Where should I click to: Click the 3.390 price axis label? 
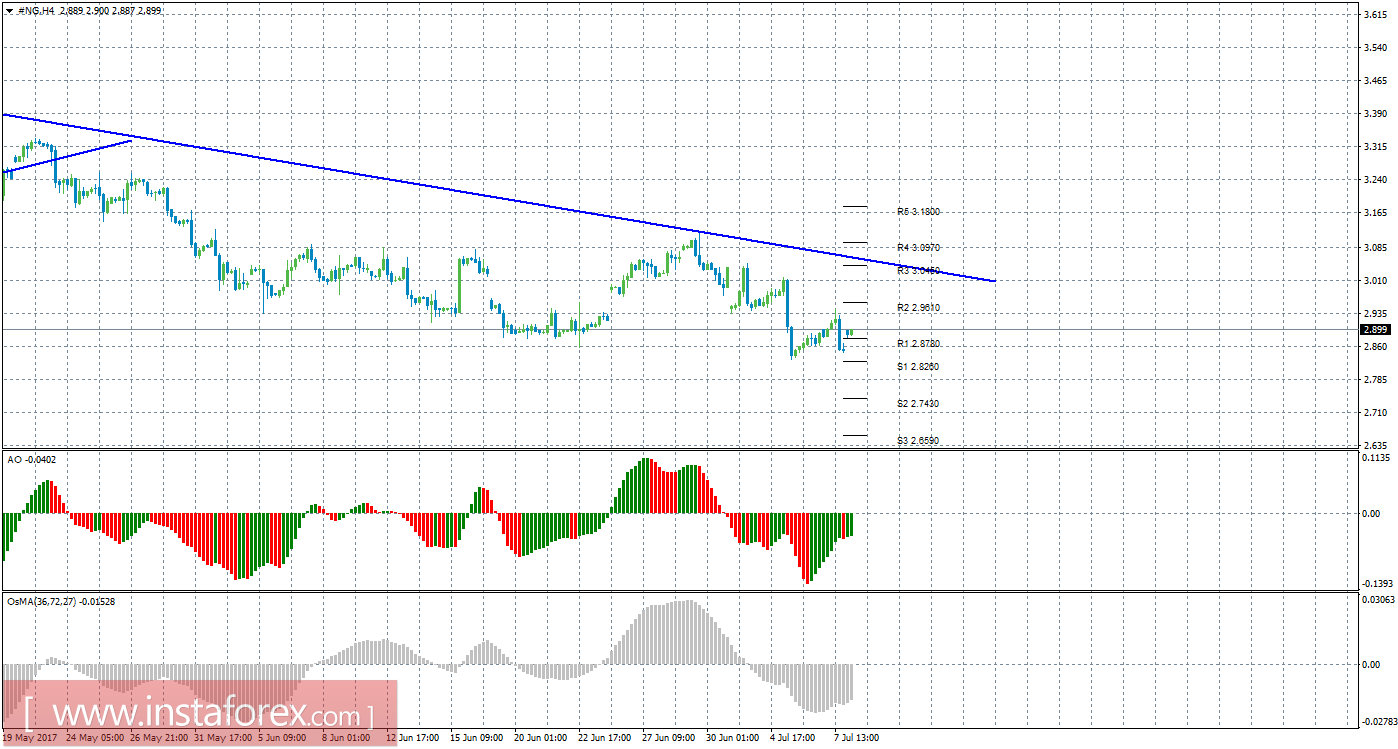(x=1375, y=114)
